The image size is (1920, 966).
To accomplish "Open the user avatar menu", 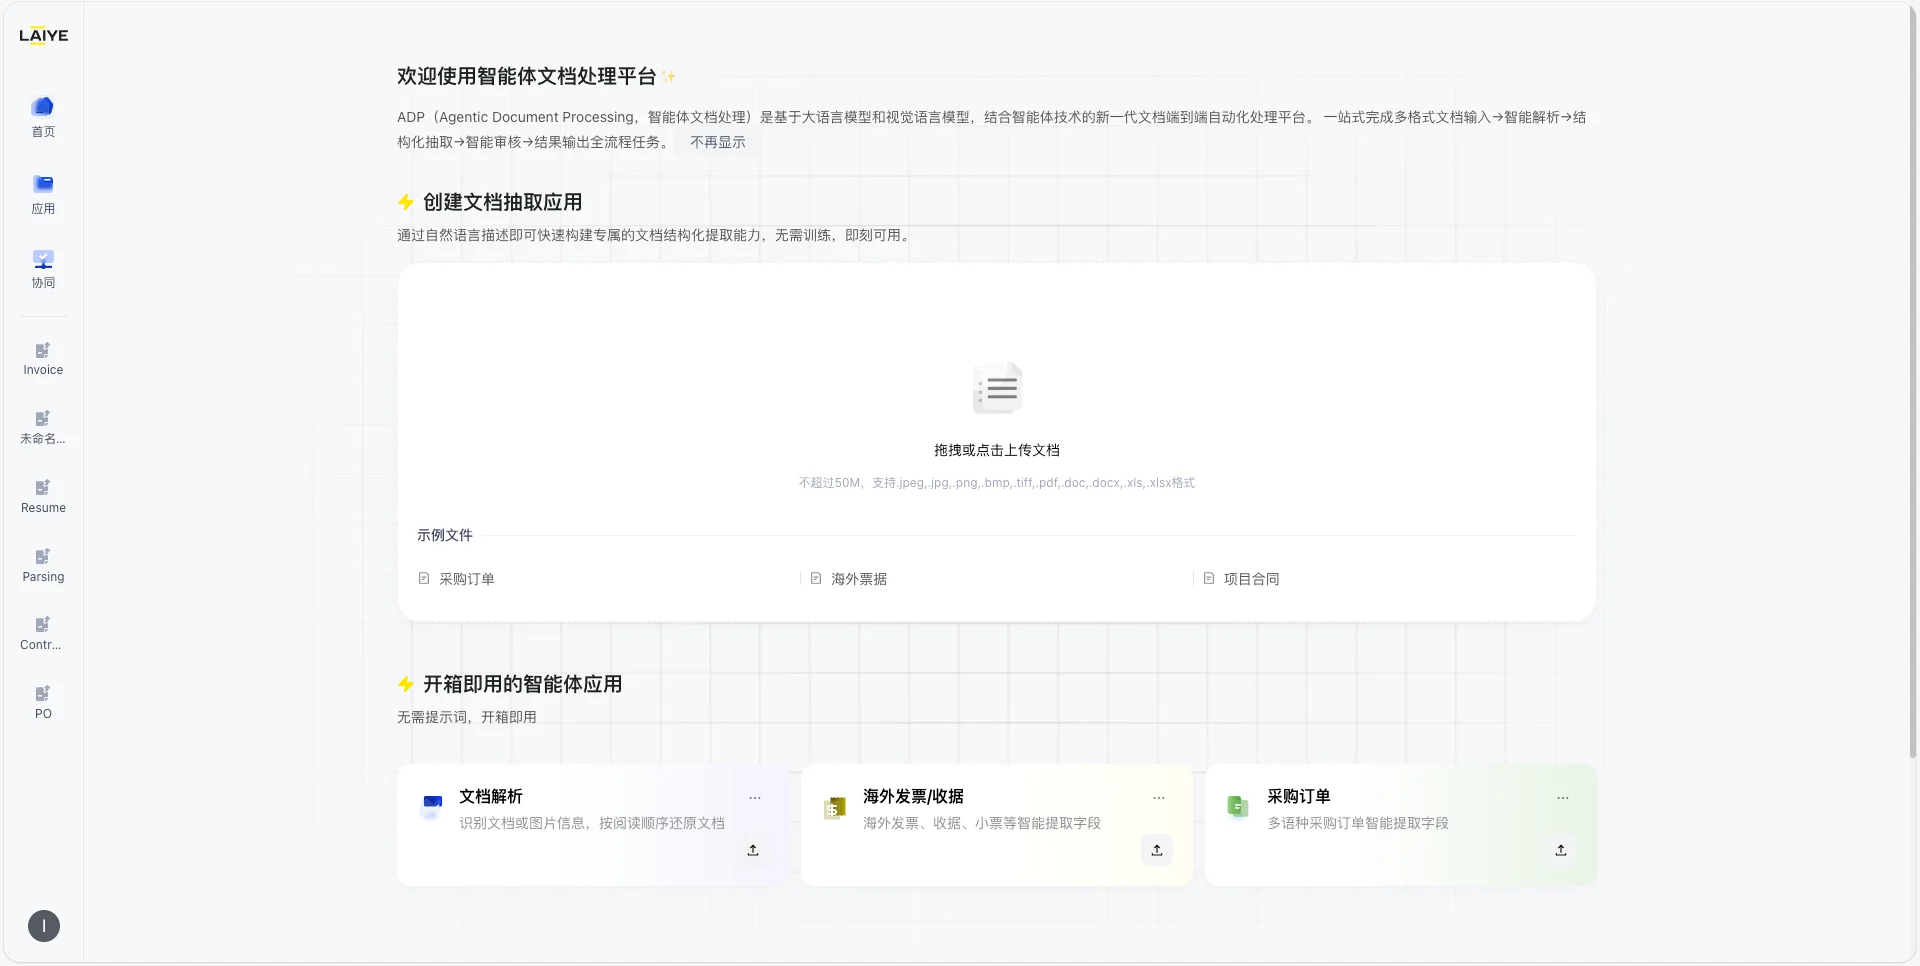I will click(x=44, y=926).
